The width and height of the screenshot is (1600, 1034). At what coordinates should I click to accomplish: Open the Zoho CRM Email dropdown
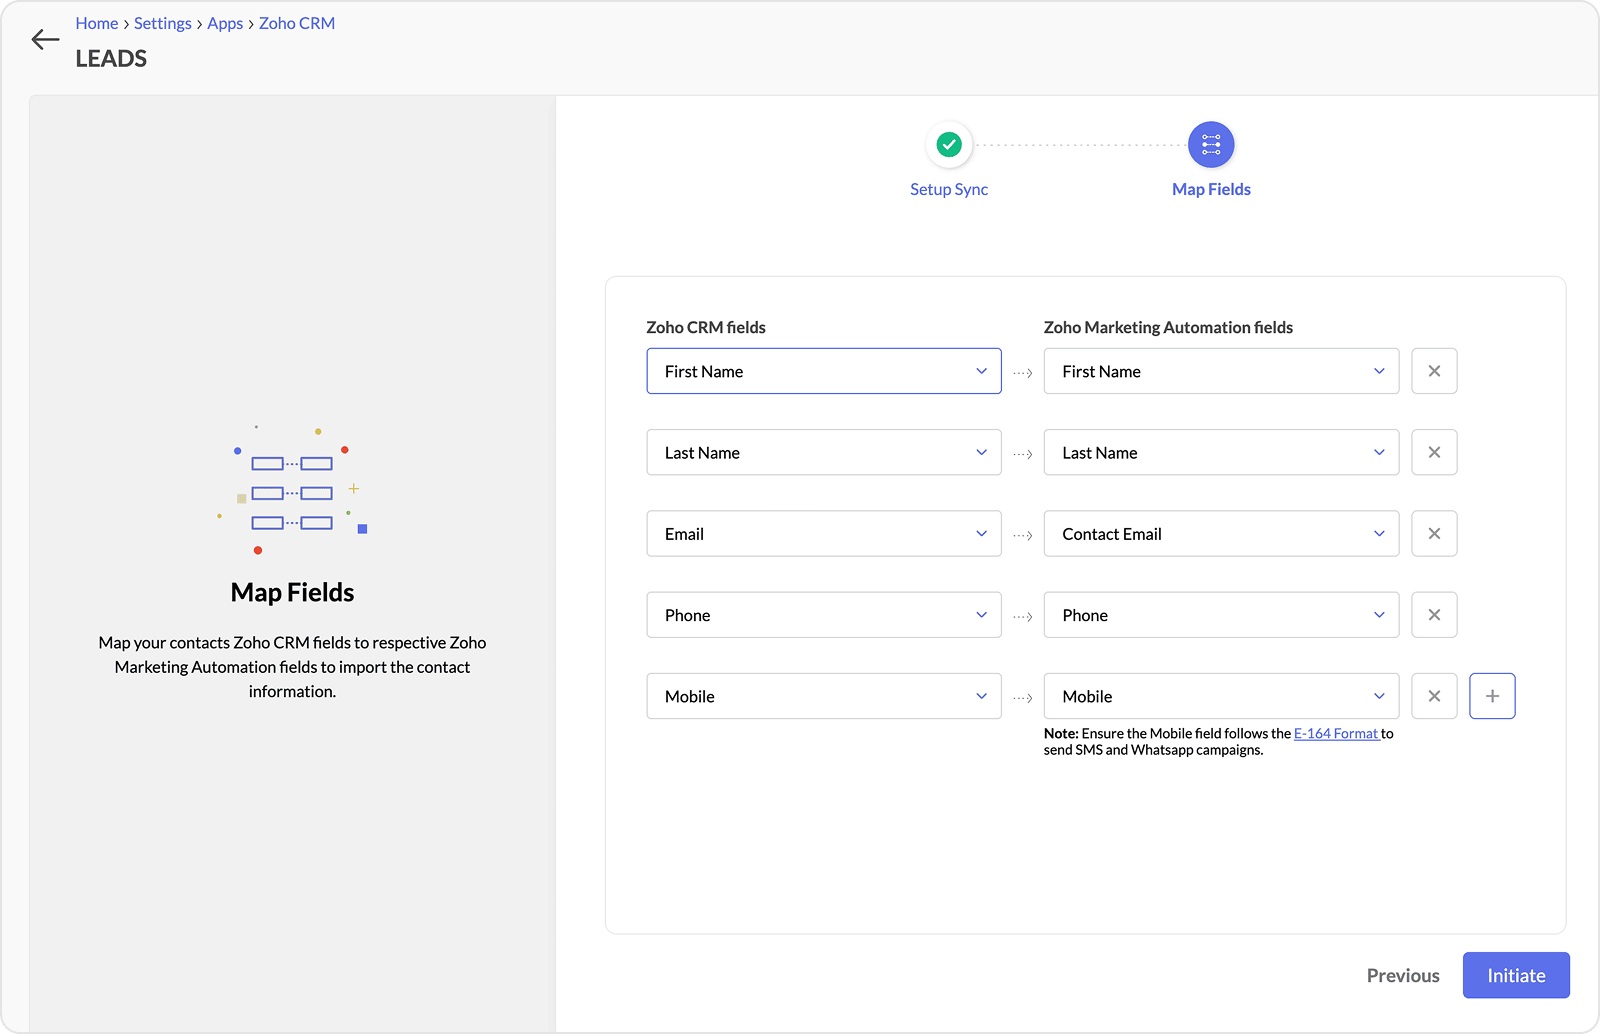824,534
